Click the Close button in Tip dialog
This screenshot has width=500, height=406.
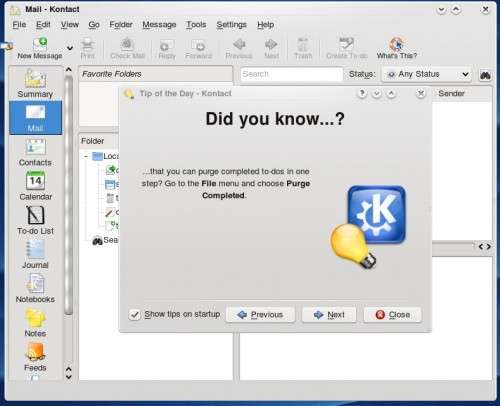[x=393, y=315]
